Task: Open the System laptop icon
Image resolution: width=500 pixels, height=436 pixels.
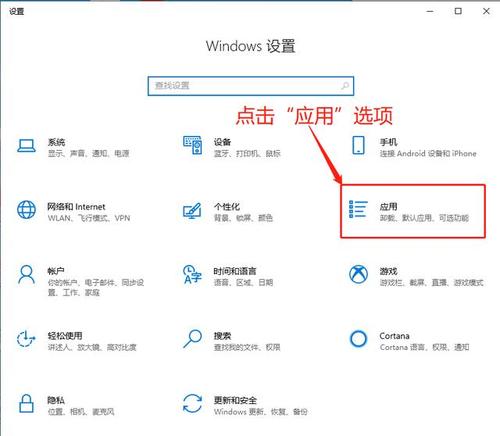Action: [26, 146]
